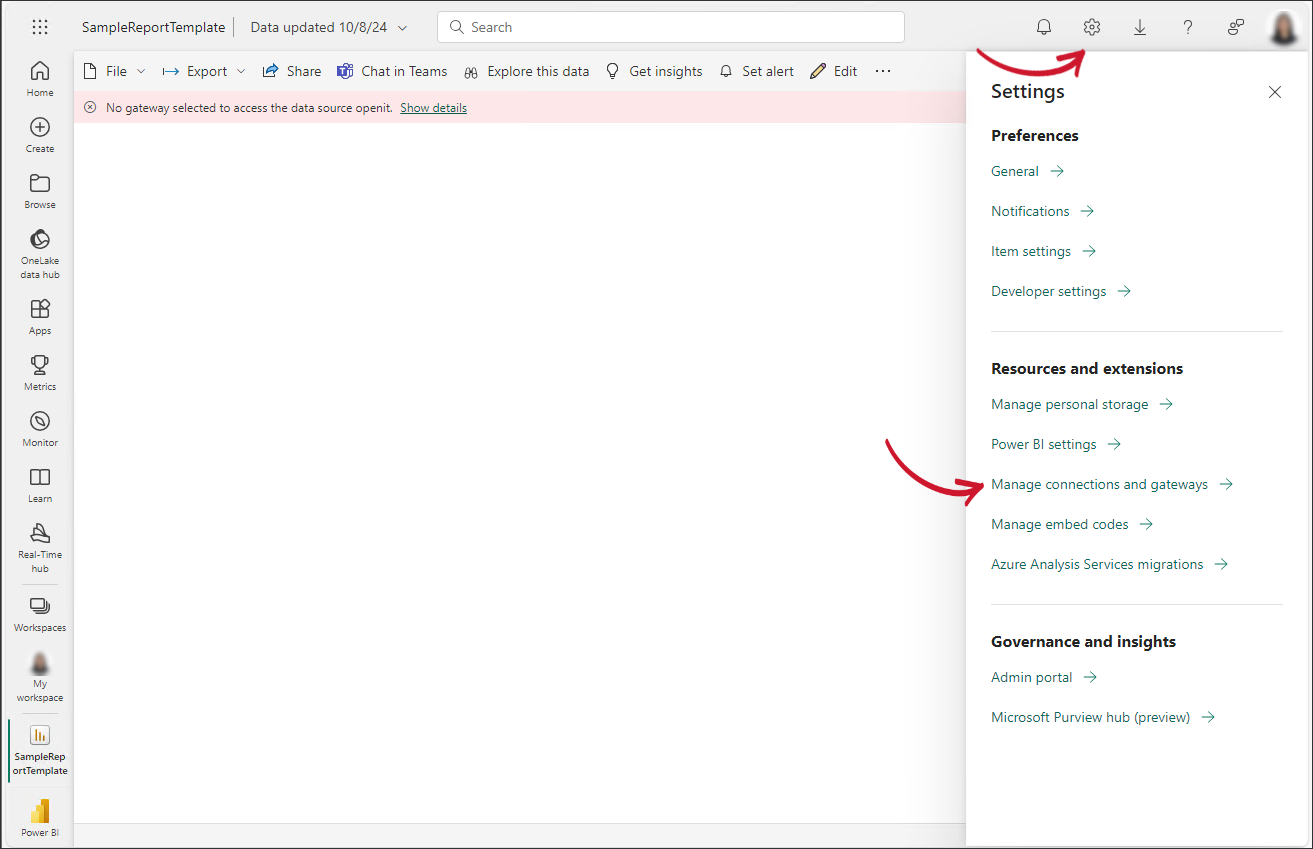Open Manage connections and gateways link
This screenshot has height=849, width=1313.
point(1099,484)
